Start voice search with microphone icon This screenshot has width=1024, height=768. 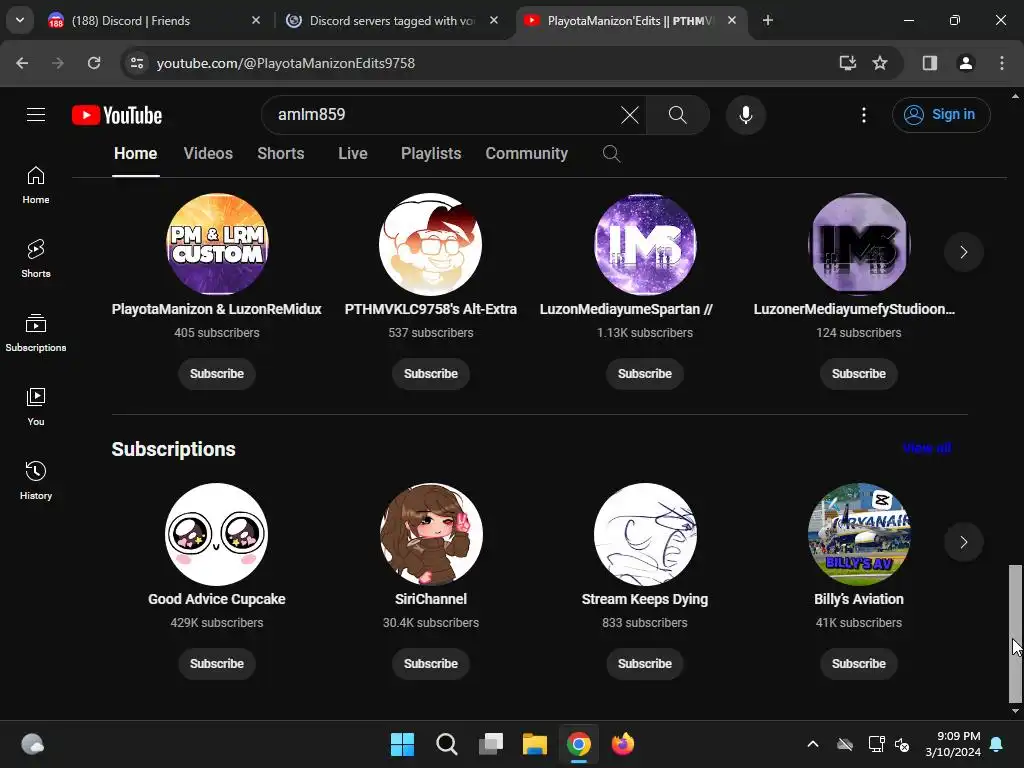tap(745, 115)
